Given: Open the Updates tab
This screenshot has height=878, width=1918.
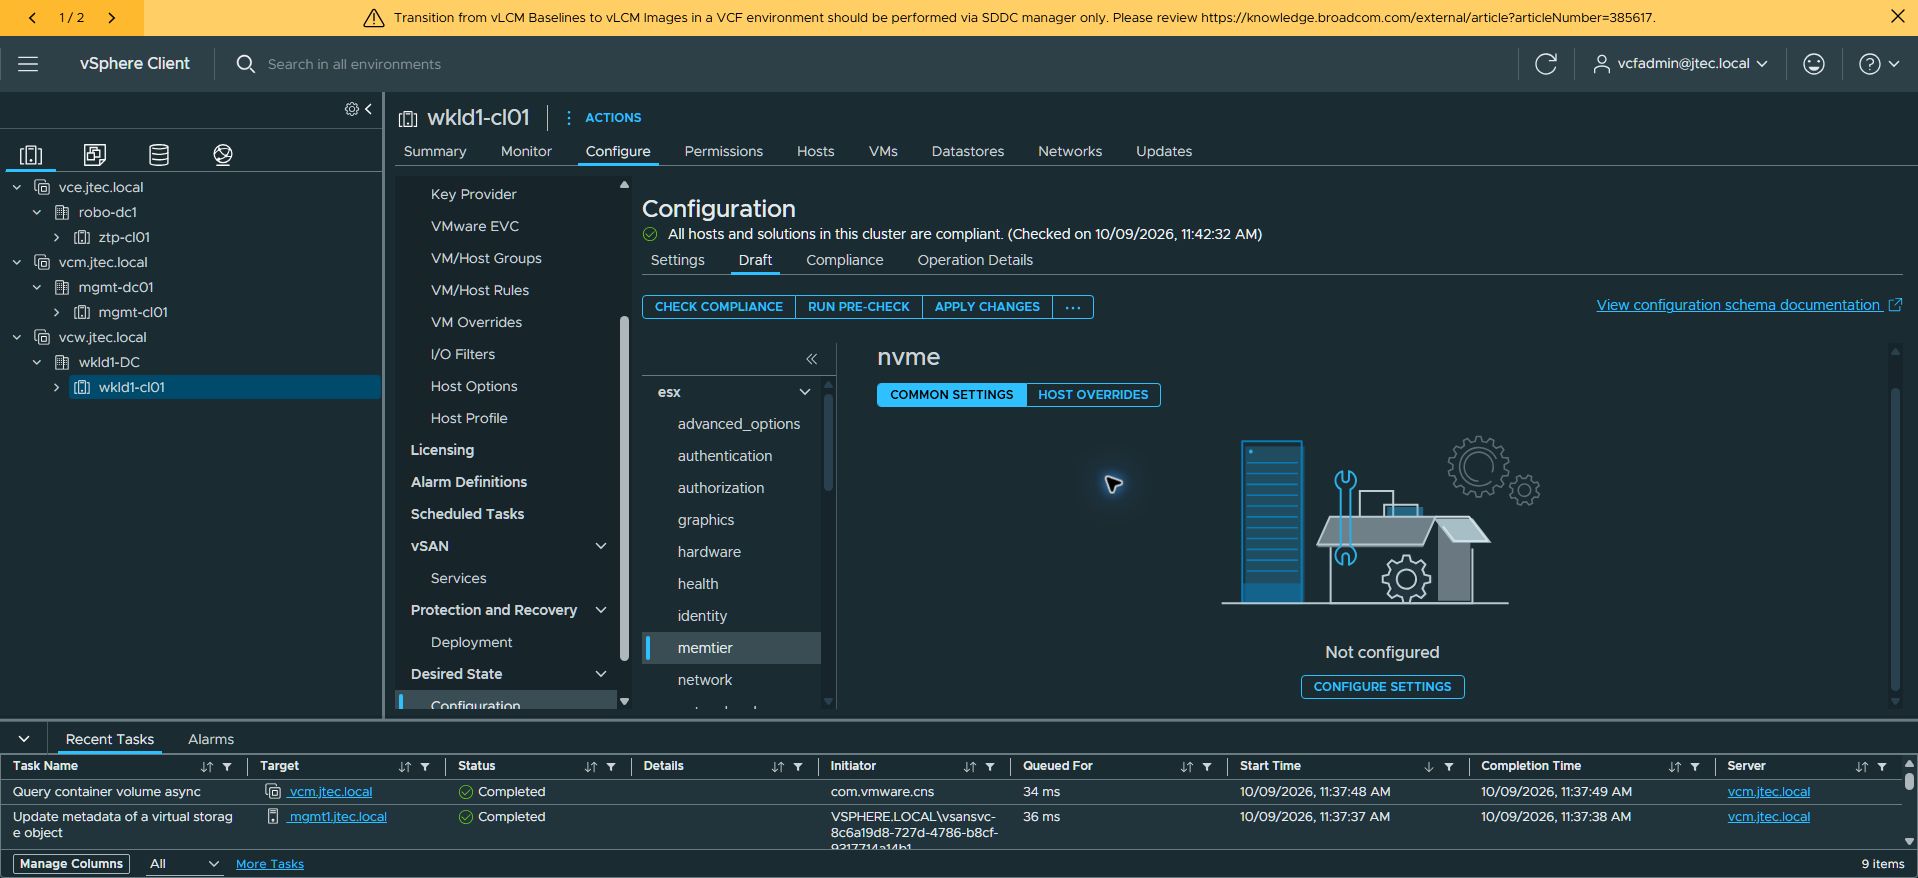Looking at the screenshot, I should (x=1164, y=152).
